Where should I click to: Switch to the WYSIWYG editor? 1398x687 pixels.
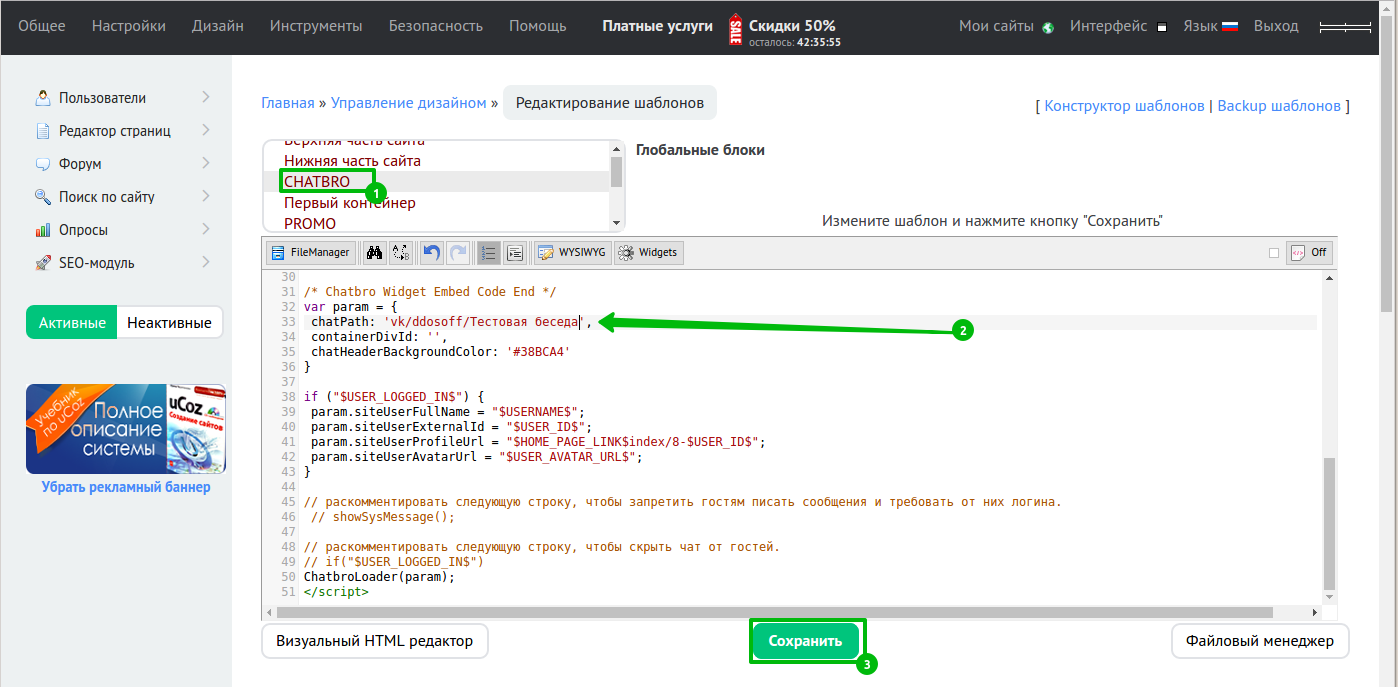point(572,253)
